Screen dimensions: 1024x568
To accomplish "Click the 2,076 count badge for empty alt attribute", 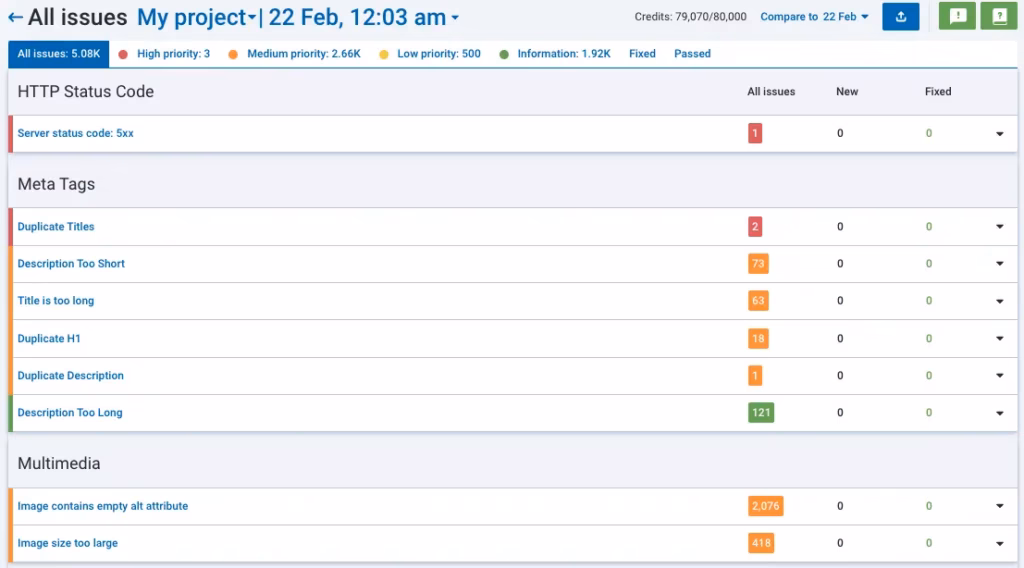I will 765,506.
